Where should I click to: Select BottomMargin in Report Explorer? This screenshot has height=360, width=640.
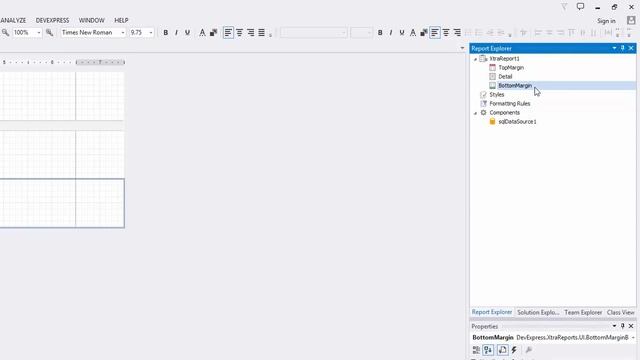point(515,86)
